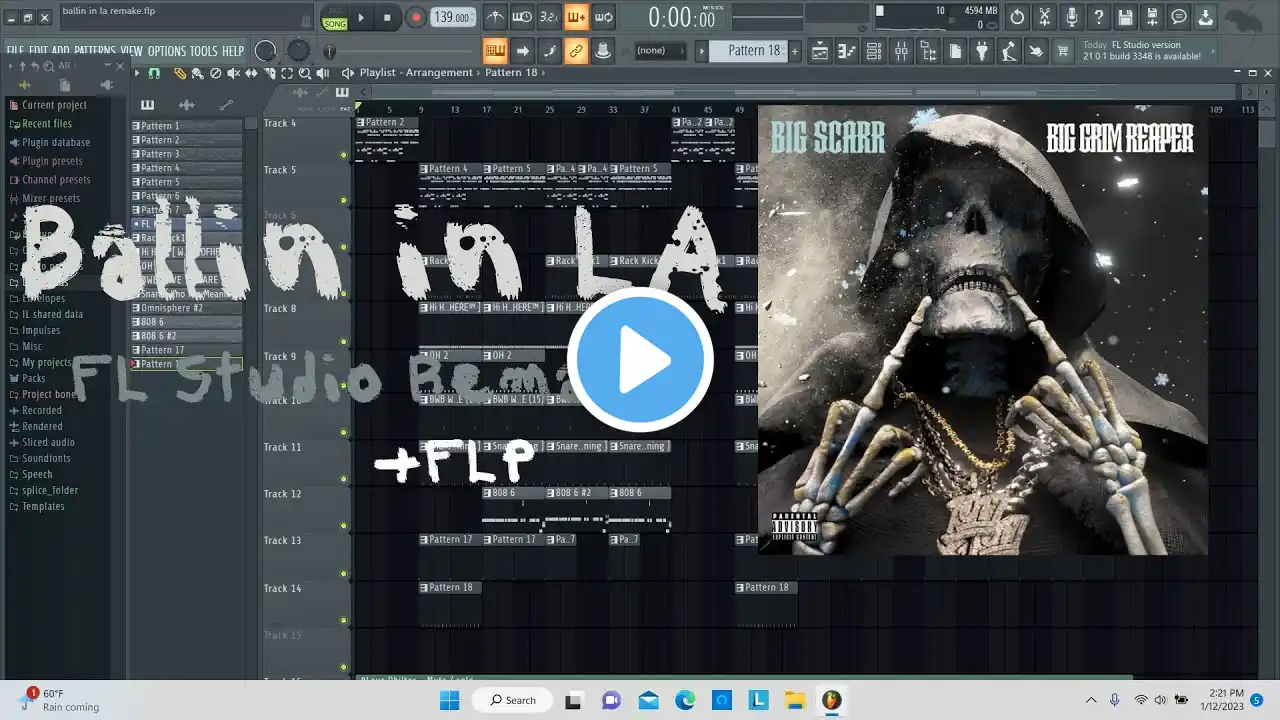Open the audio editor scissors icon
The image size is (1280, 720).
(x=1044, y=17)
